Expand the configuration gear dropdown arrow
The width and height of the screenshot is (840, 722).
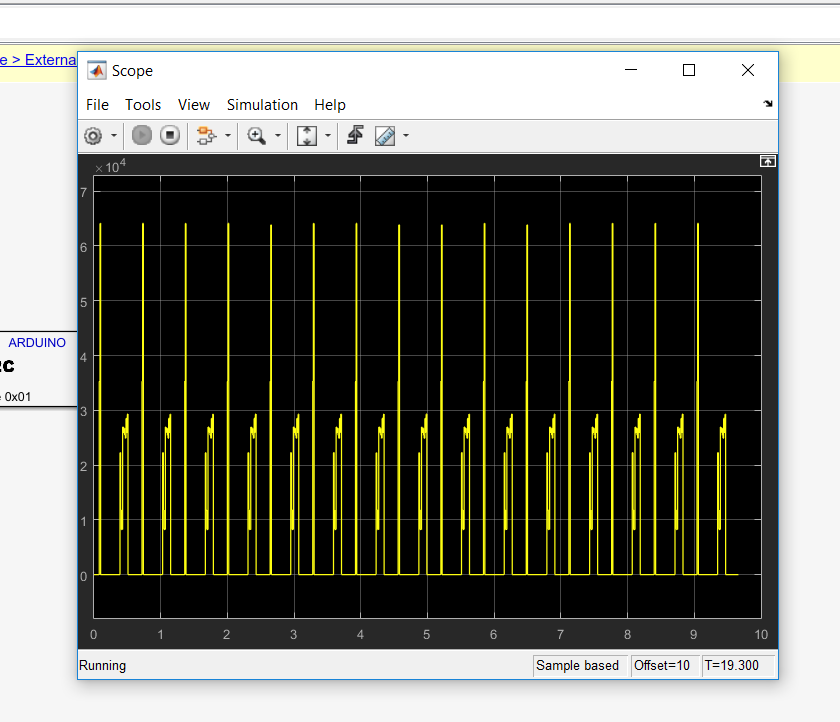point(114,136)
